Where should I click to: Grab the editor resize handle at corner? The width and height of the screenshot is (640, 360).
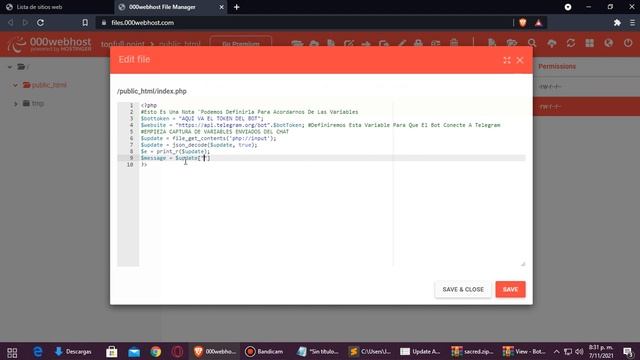[523, 264]
